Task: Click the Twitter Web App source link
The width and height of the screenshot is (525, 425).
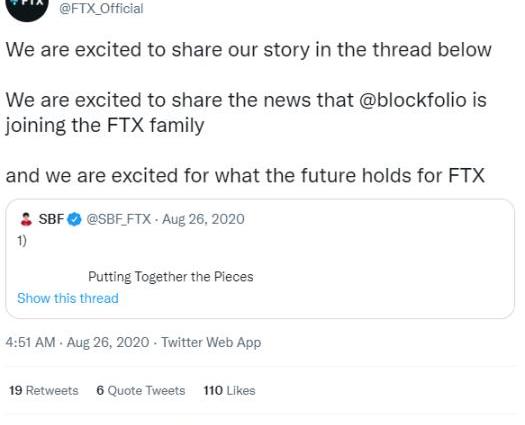Action: [211, 343]
